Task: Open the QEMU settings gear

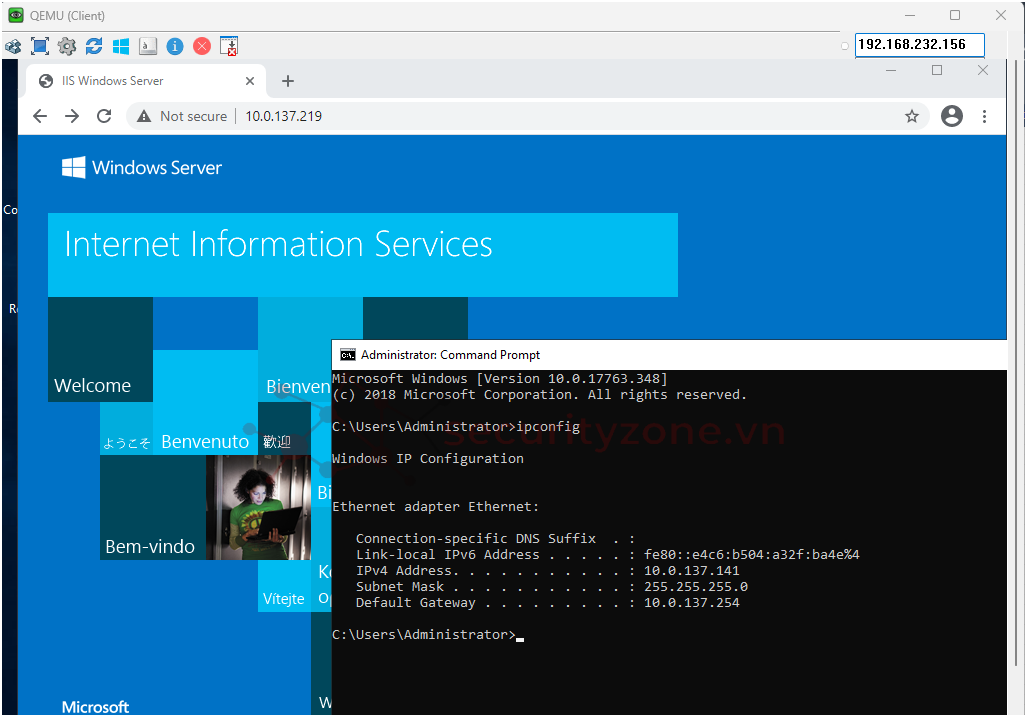Action: (x=67, y=46)
